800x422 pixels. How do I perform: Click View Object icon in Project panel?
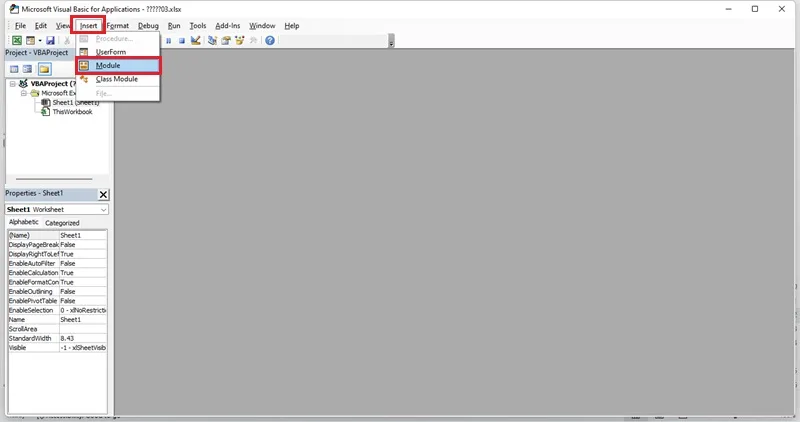click(28, 69)
